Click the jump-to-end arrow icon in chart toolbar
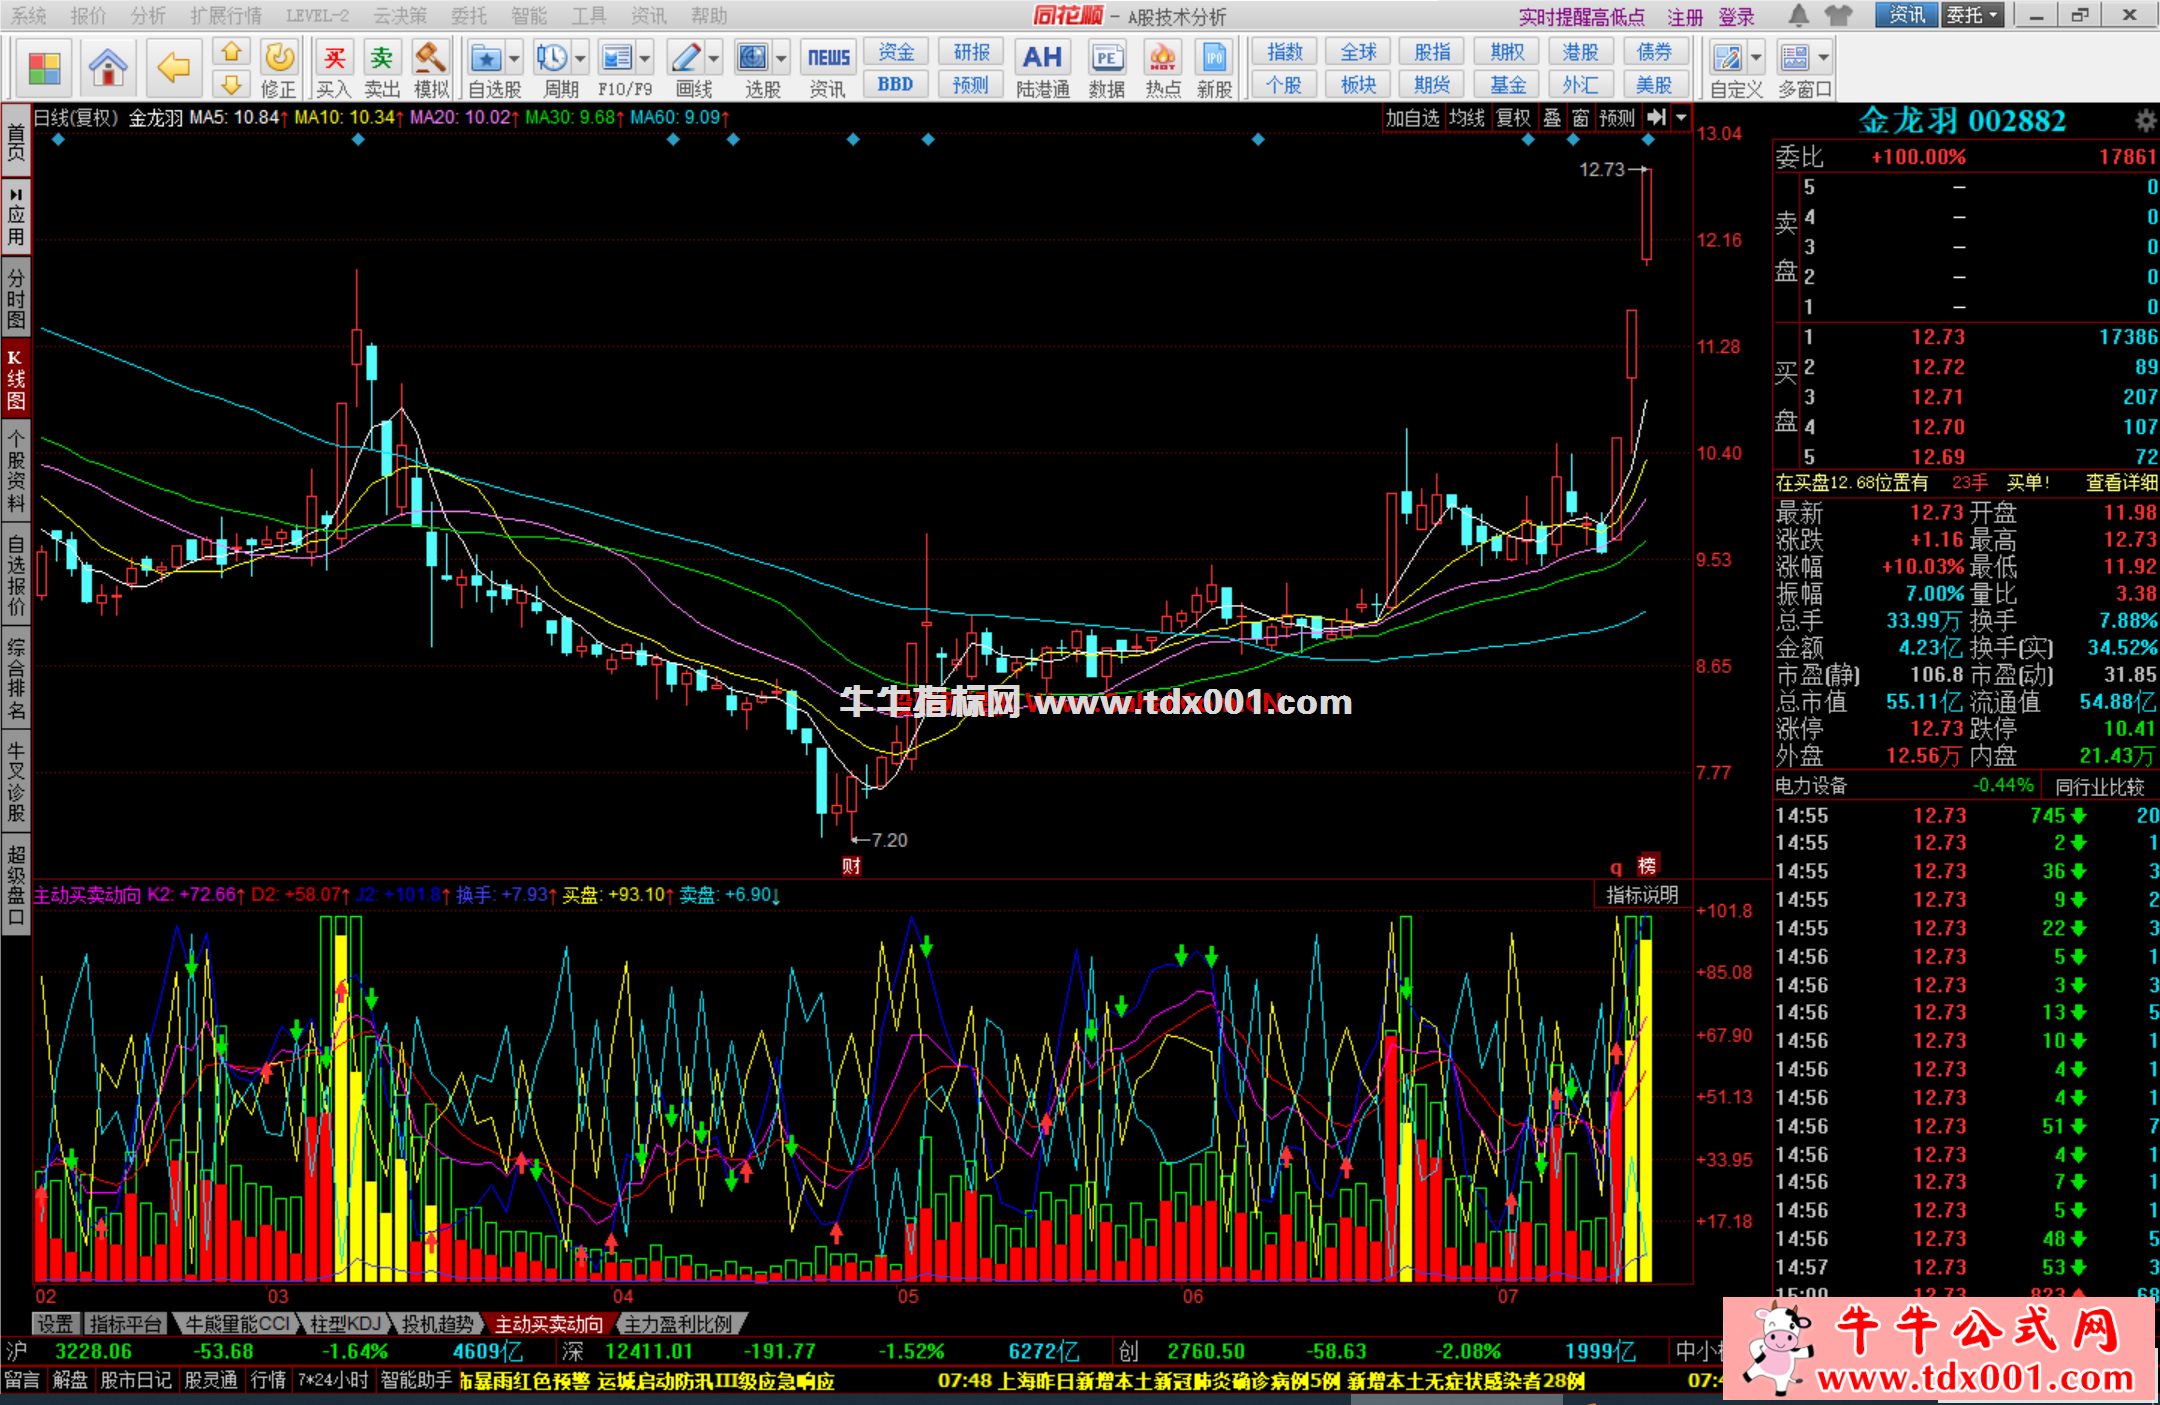This screenshot has height=1405, width=2160. click(x=1656, y=117)
